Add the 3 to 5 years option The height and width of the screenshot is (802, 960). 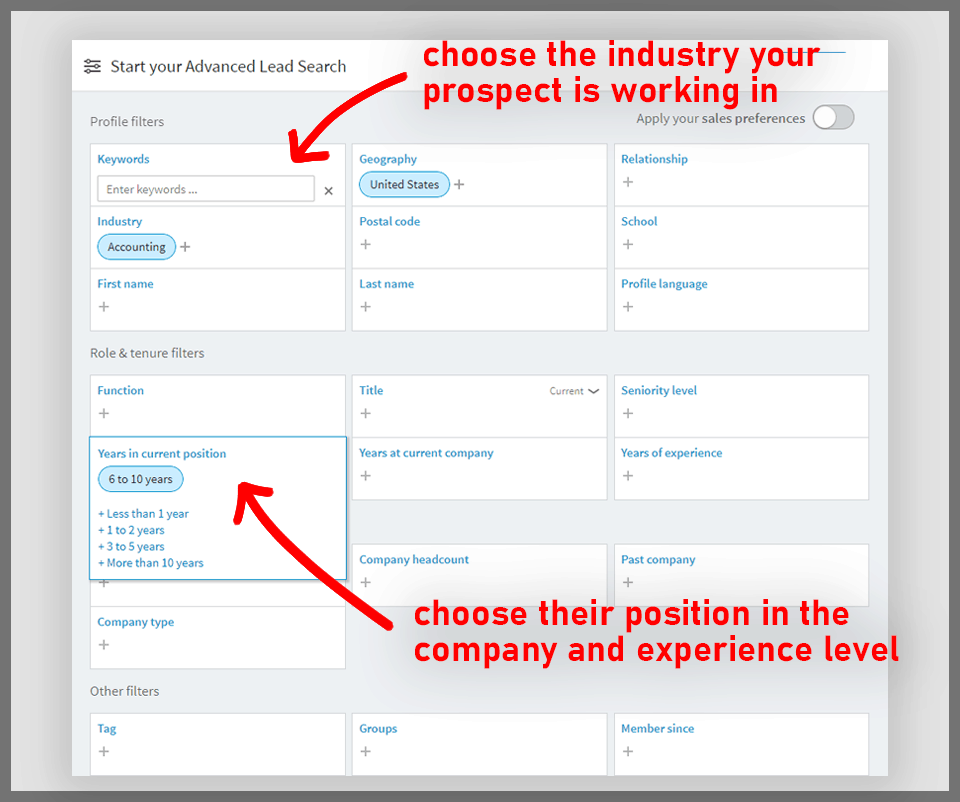click(x=132, y=547)
